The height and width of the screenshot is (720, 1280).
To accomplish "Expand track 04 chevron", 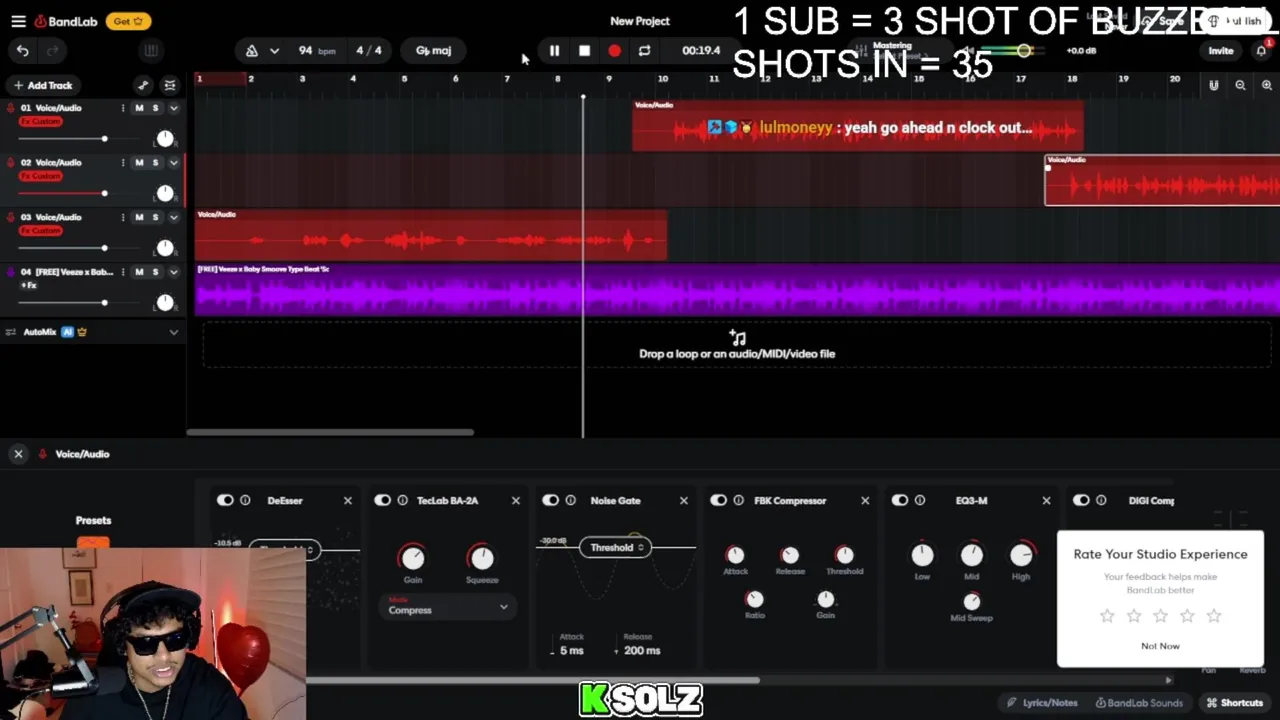I will click(x=173, y=272).
